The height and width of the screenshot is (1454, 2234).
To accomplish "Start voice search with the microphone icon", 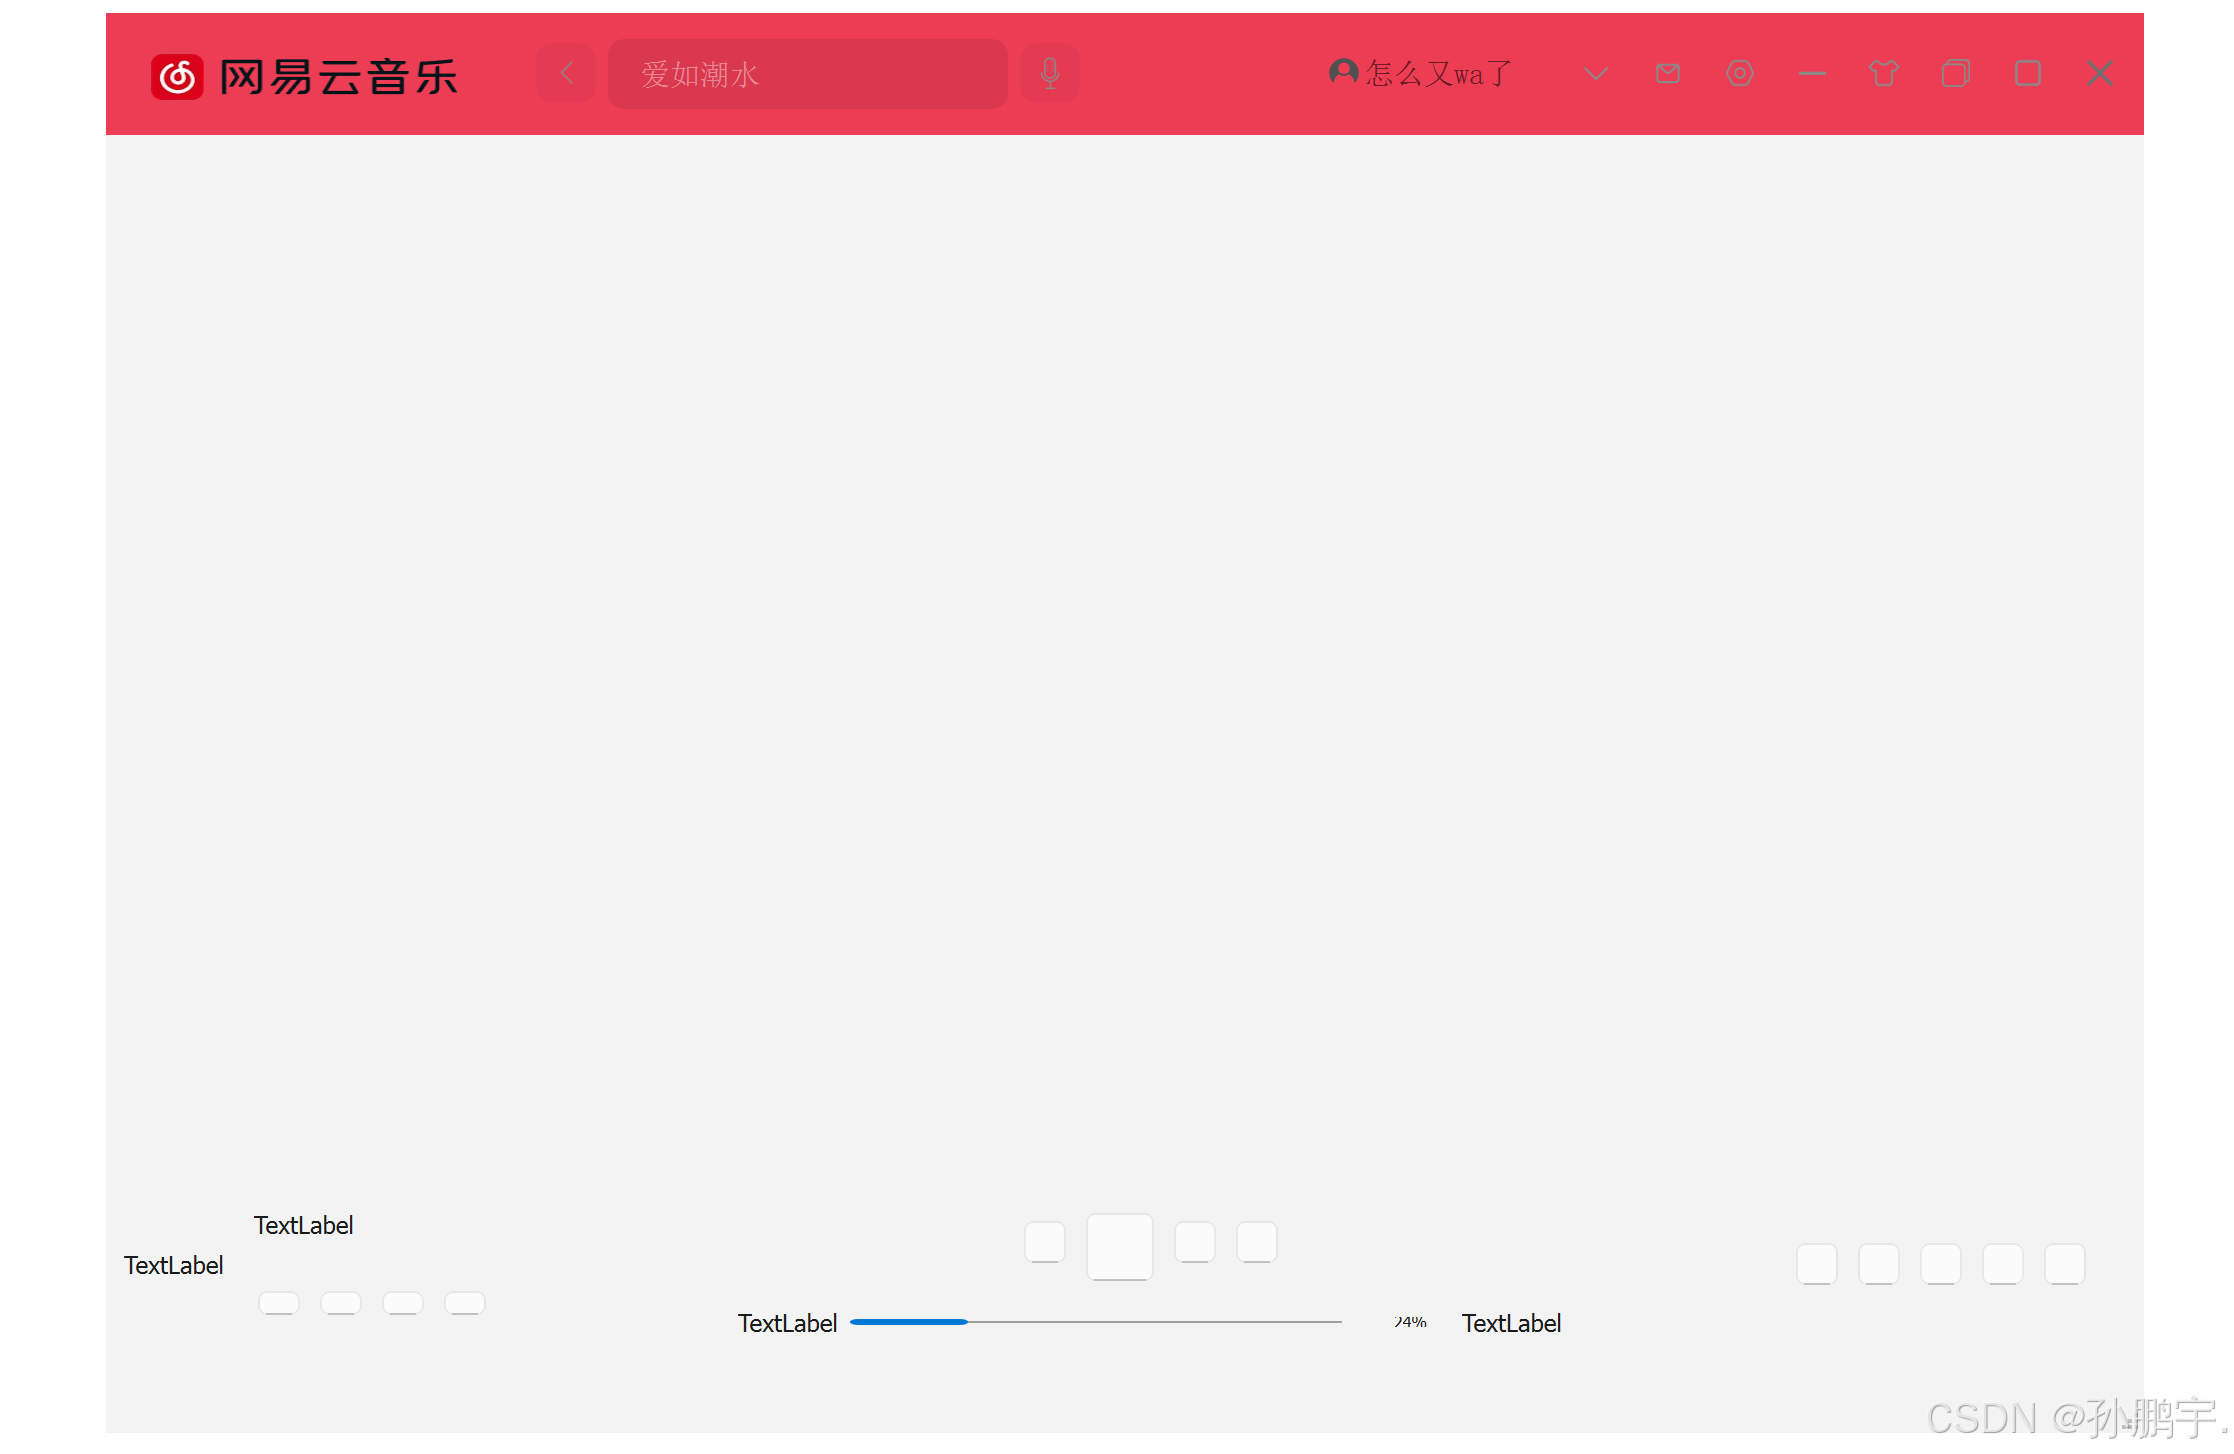I will coord(1049,73).
